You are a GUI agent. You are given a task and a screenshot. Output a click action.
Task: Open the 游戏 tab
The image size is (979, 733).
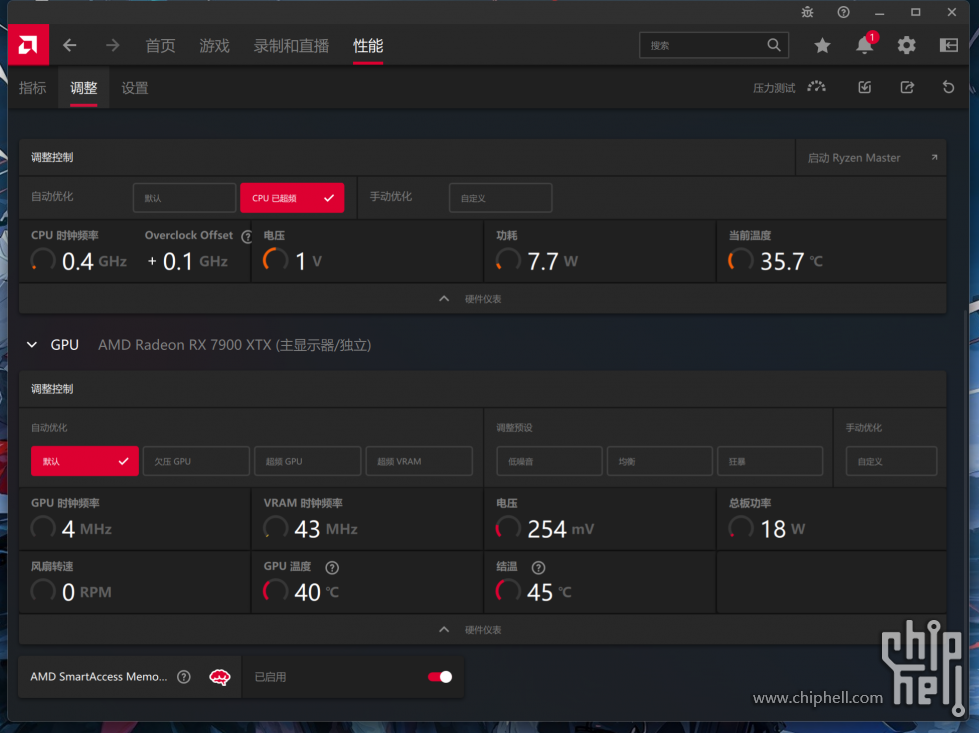[x=214, y=46]
